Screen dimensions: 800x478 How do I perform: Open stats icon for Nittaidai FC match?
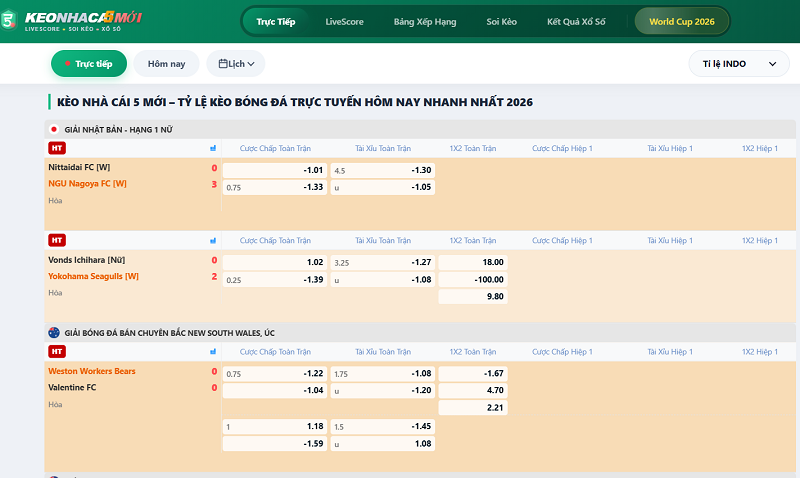(x=213, y=148)
